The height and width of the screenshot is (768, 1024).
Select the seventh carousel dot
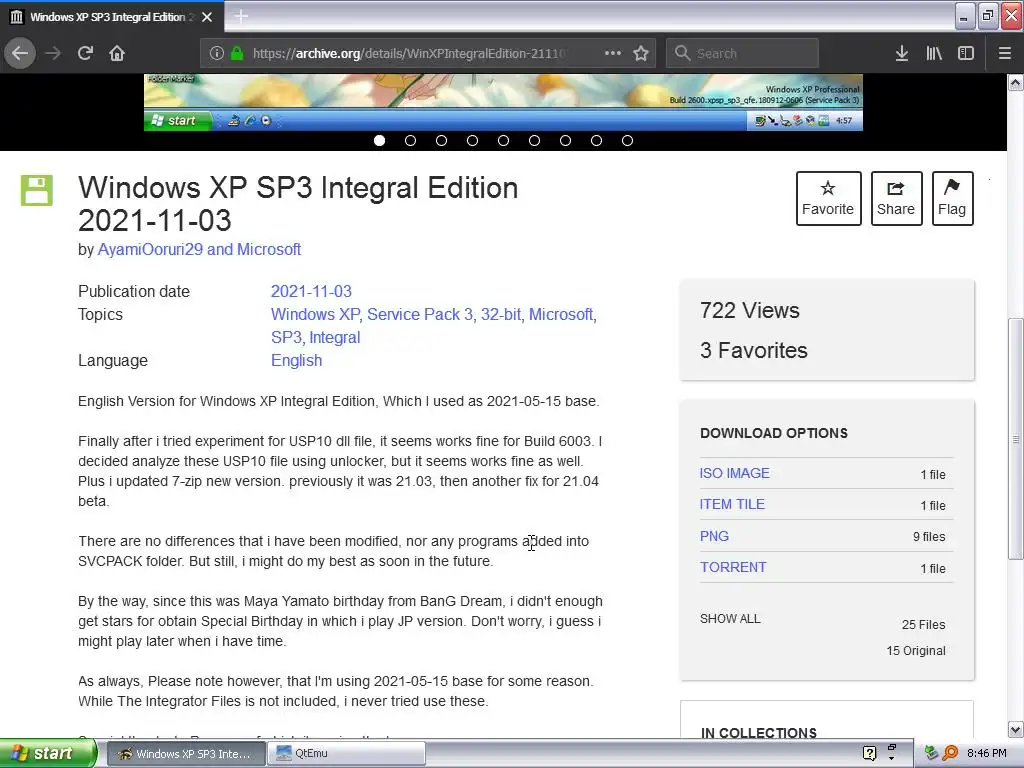coord(566,140)
